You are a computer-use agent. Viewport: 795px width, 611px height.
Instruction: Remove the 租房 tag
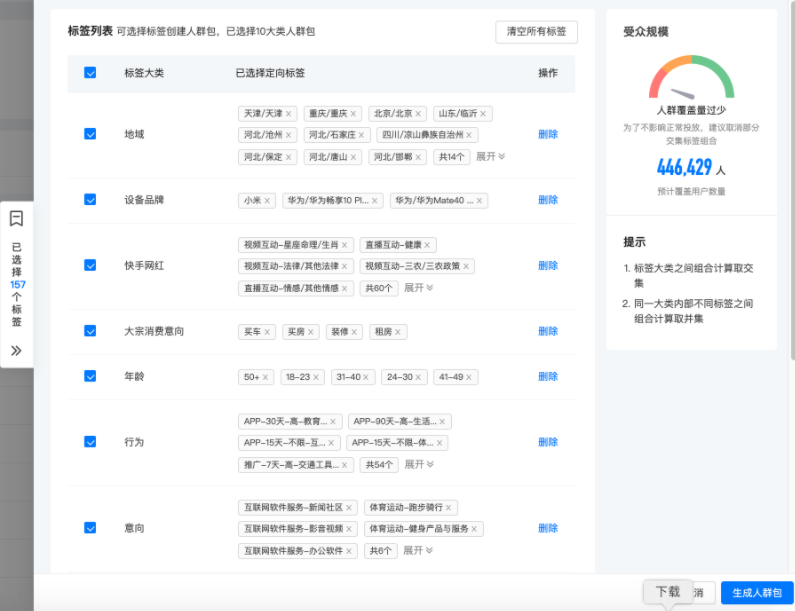coord(398,332)
